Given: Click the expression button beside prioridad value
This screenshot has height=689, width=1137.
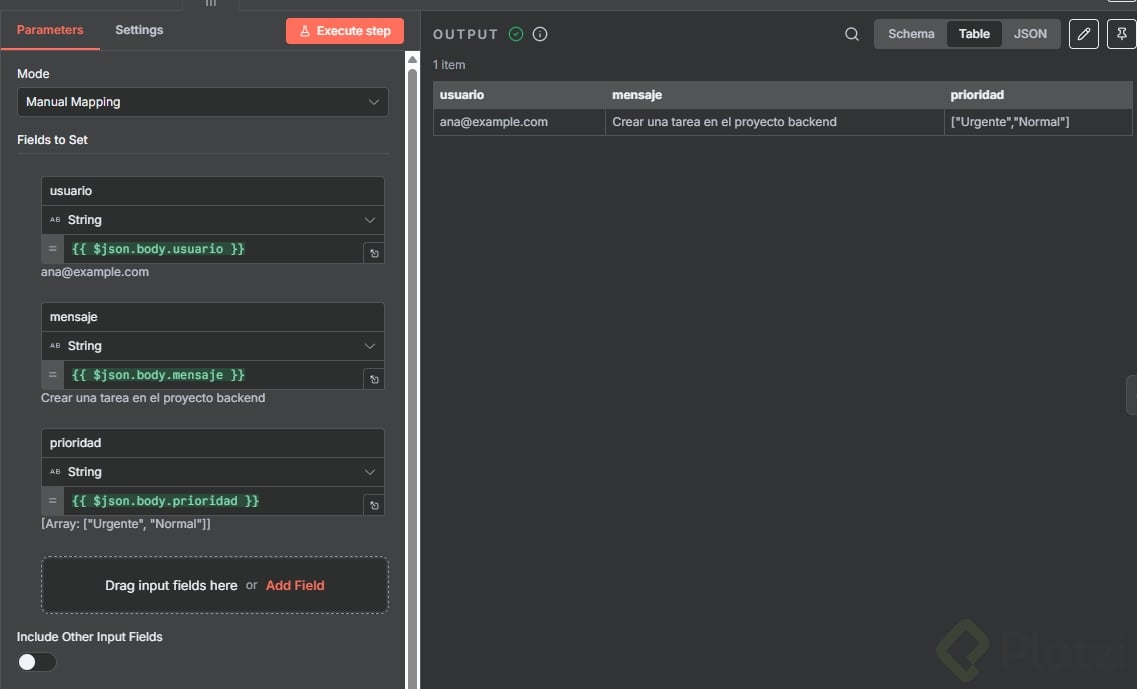Looking at the screenshot, I should (374, 506).
